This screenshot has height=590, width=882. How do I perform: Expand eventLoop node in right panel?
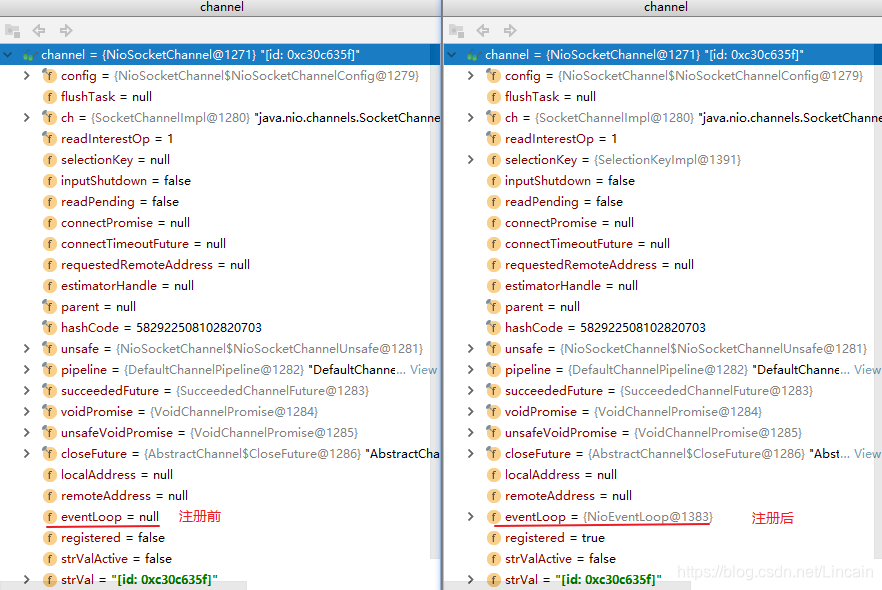pos(471,516)
